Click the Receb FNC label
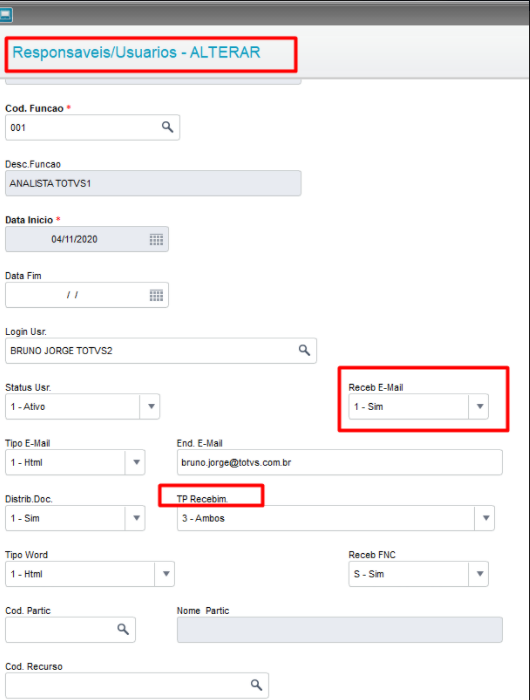Image resolution: width=530 pixels, height=700 pixels. click(372, 555)
